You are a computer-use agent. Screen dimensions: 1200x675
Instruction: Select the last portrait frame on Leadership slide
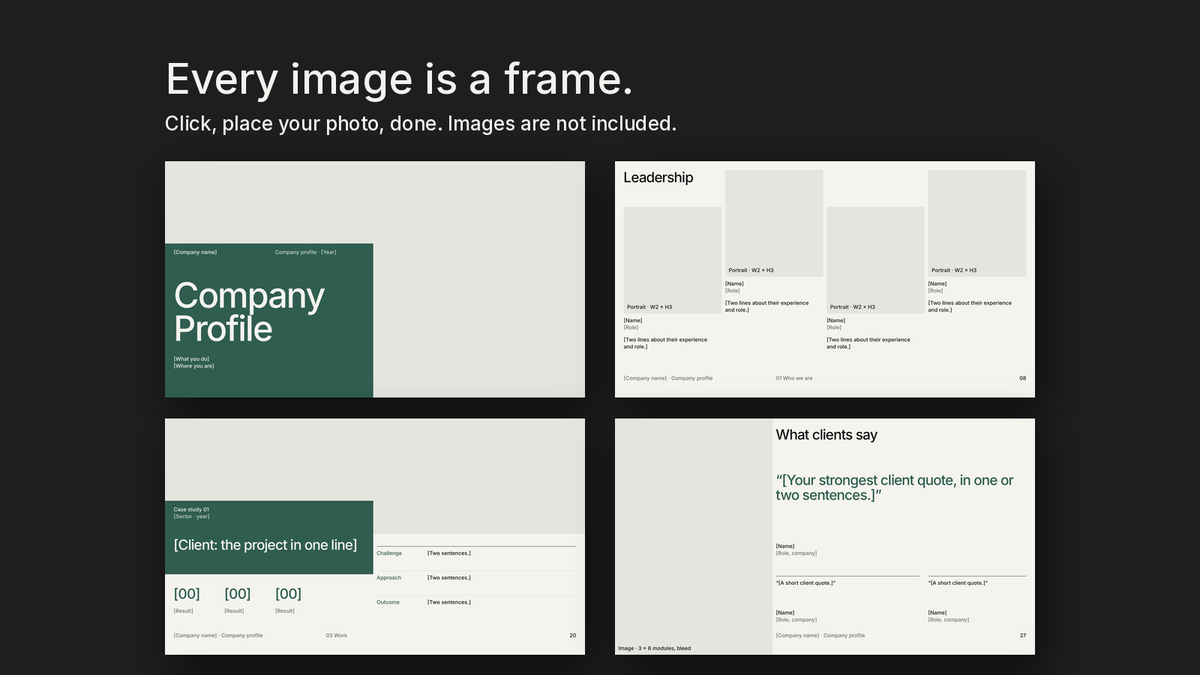click(977, 223)
